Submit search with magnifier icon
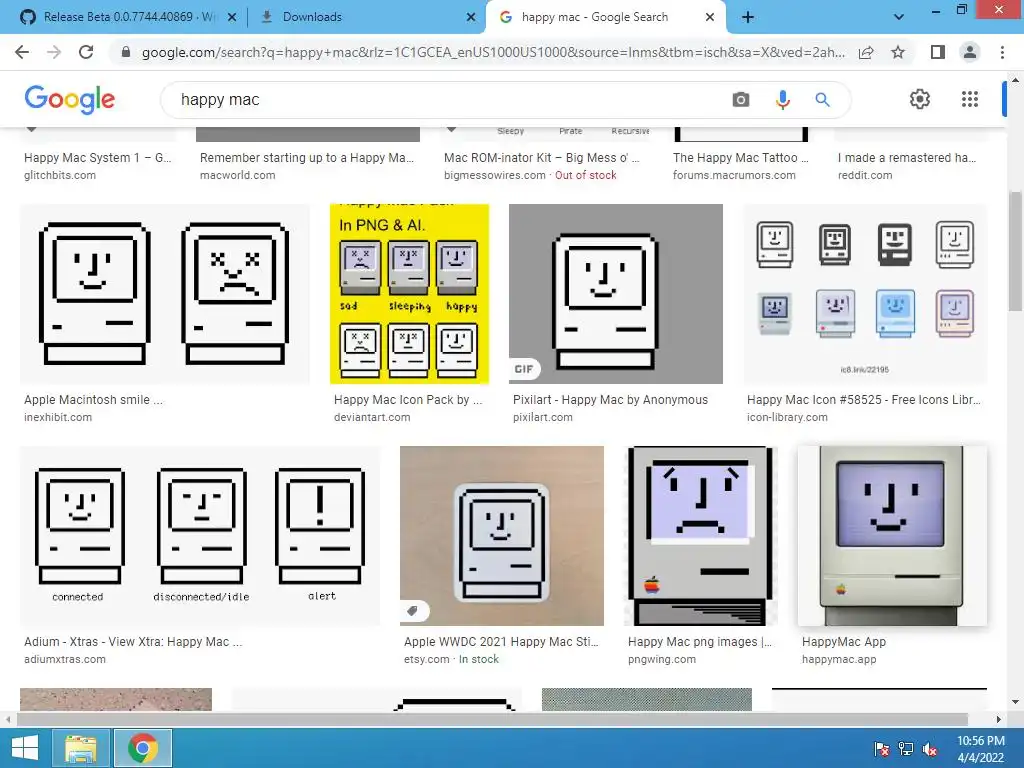The width and height of the screenshot is (1024, 768). pos(822,99)
